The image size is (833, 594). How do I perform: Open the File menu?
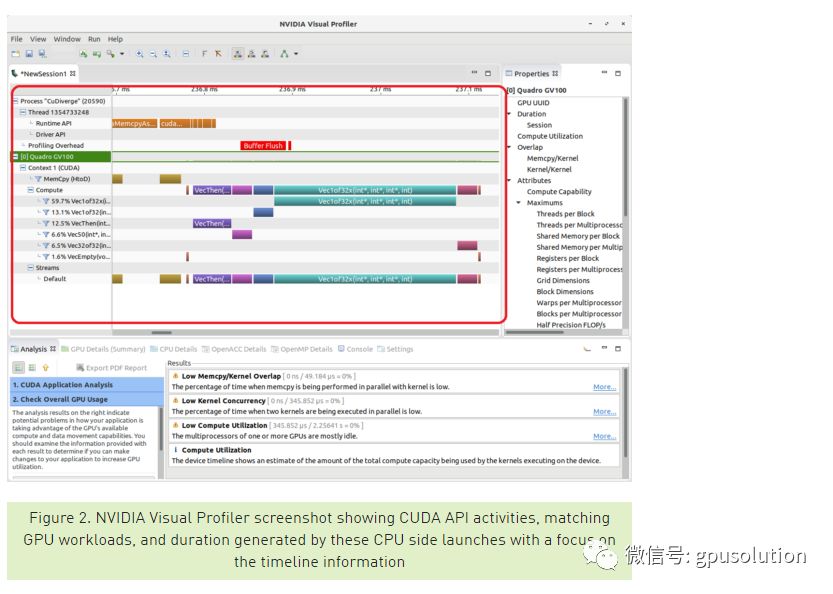point(16,39)
